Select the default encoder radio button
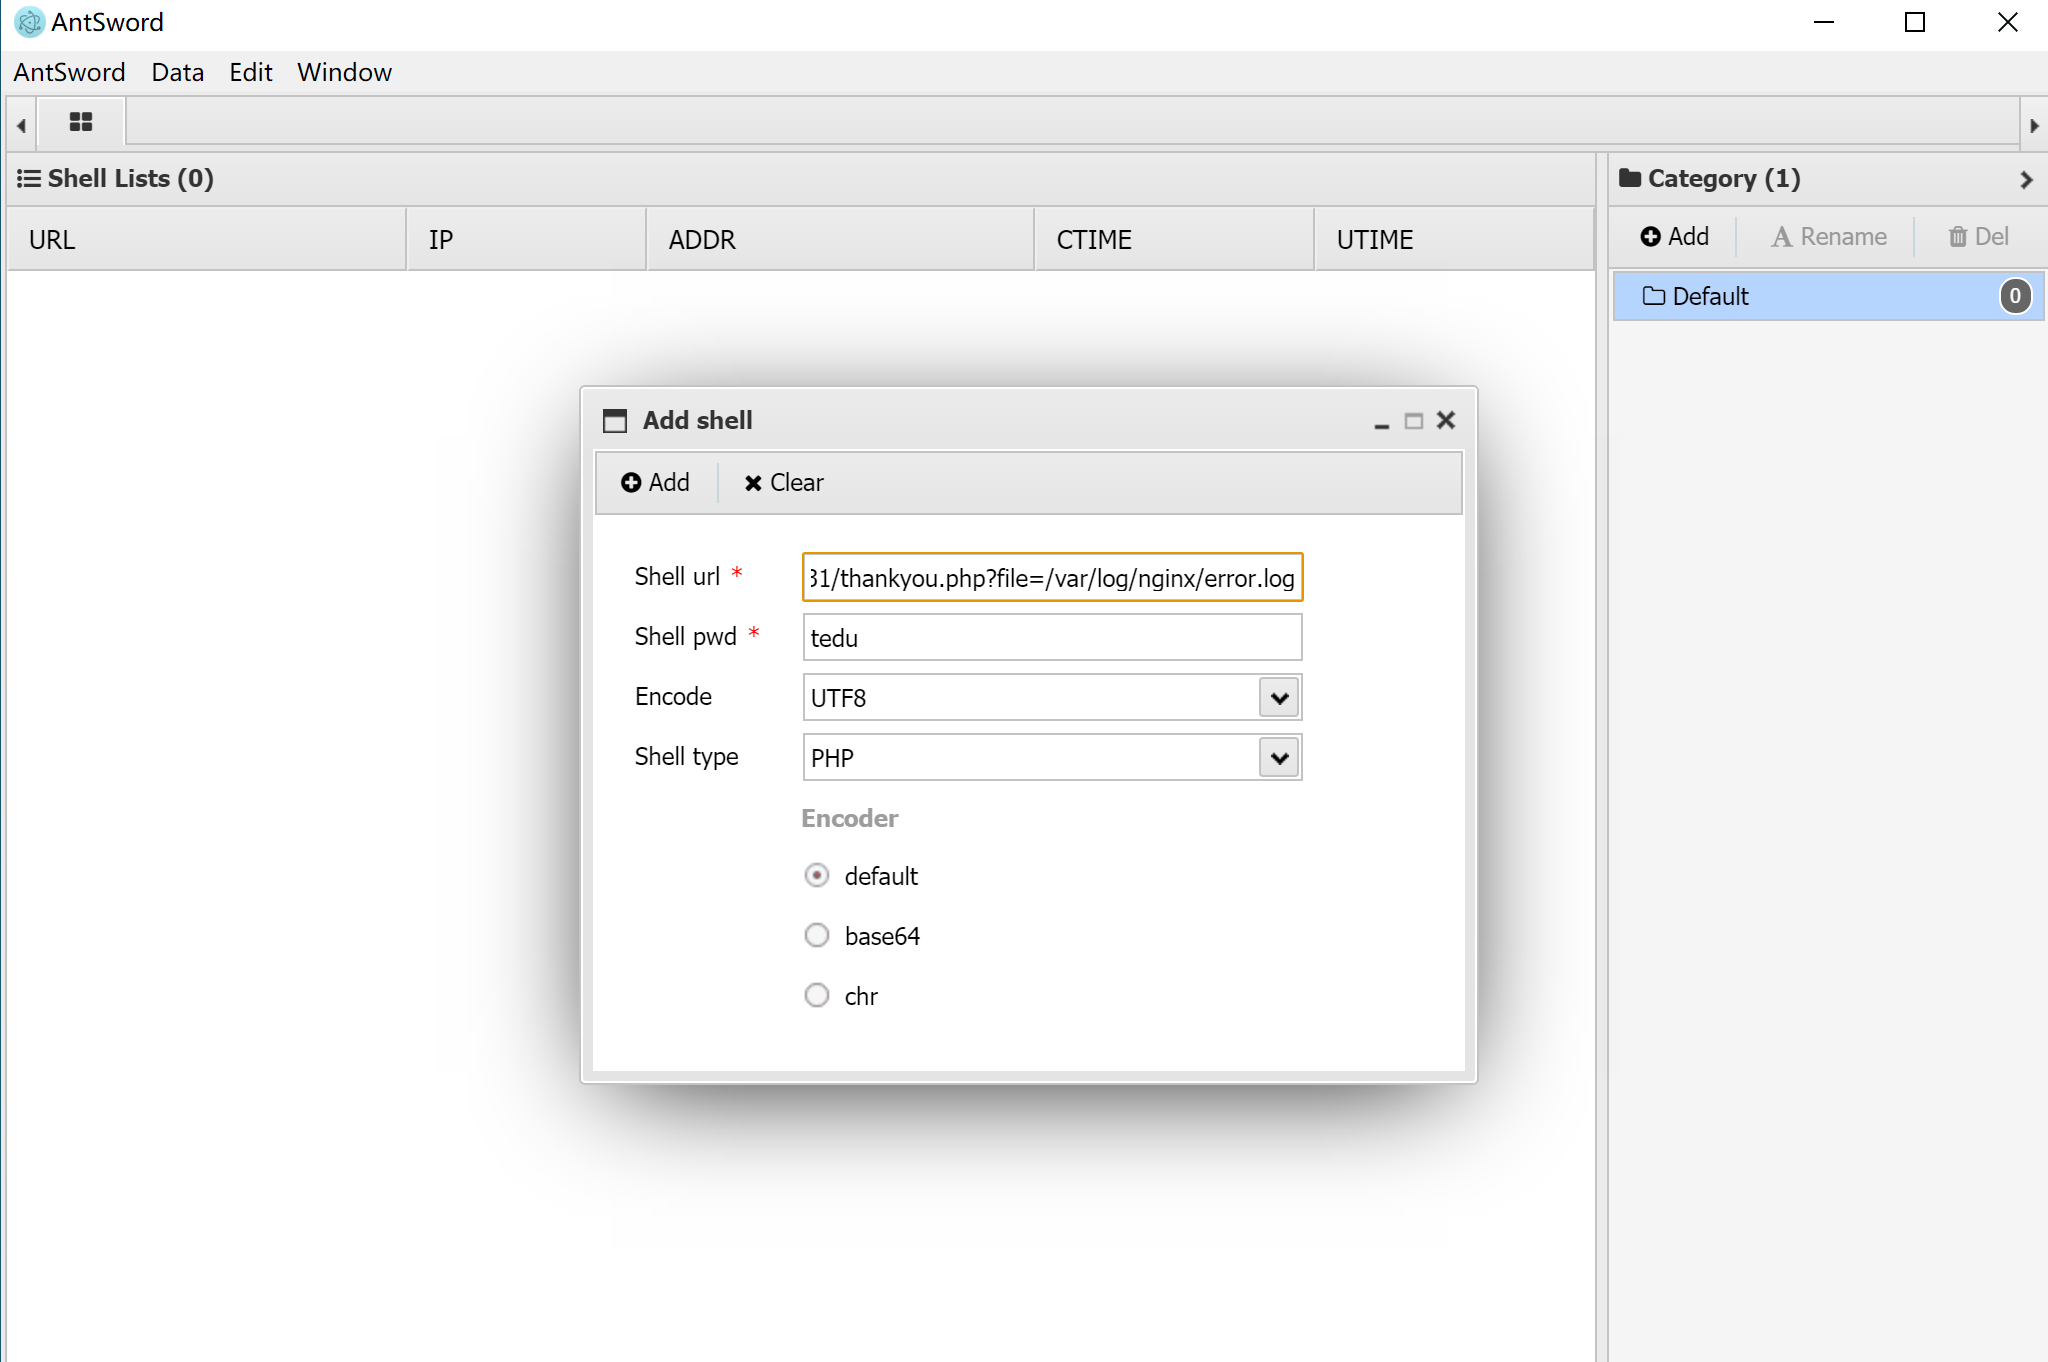 (817, 876)
